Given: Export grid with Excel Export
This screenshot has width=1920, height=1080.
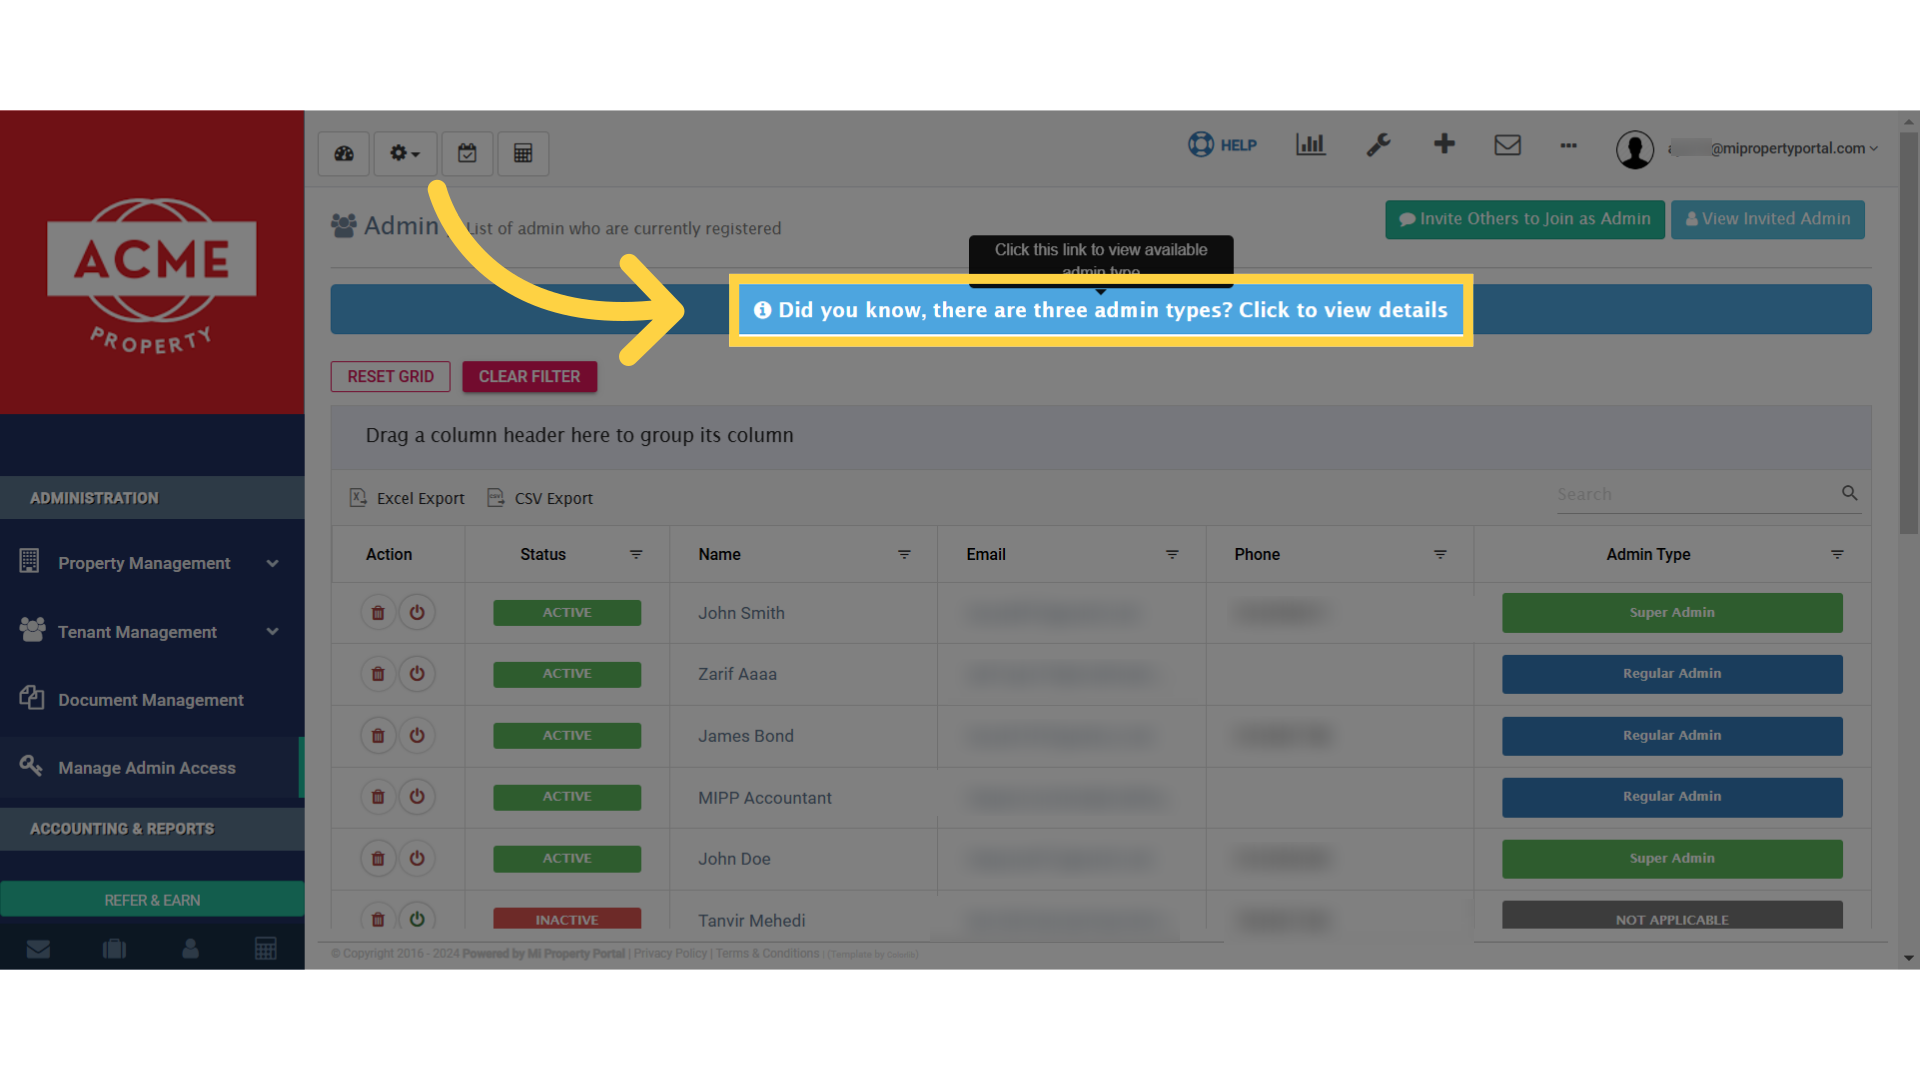Looking at the screenshot, I should click(407, 498).
